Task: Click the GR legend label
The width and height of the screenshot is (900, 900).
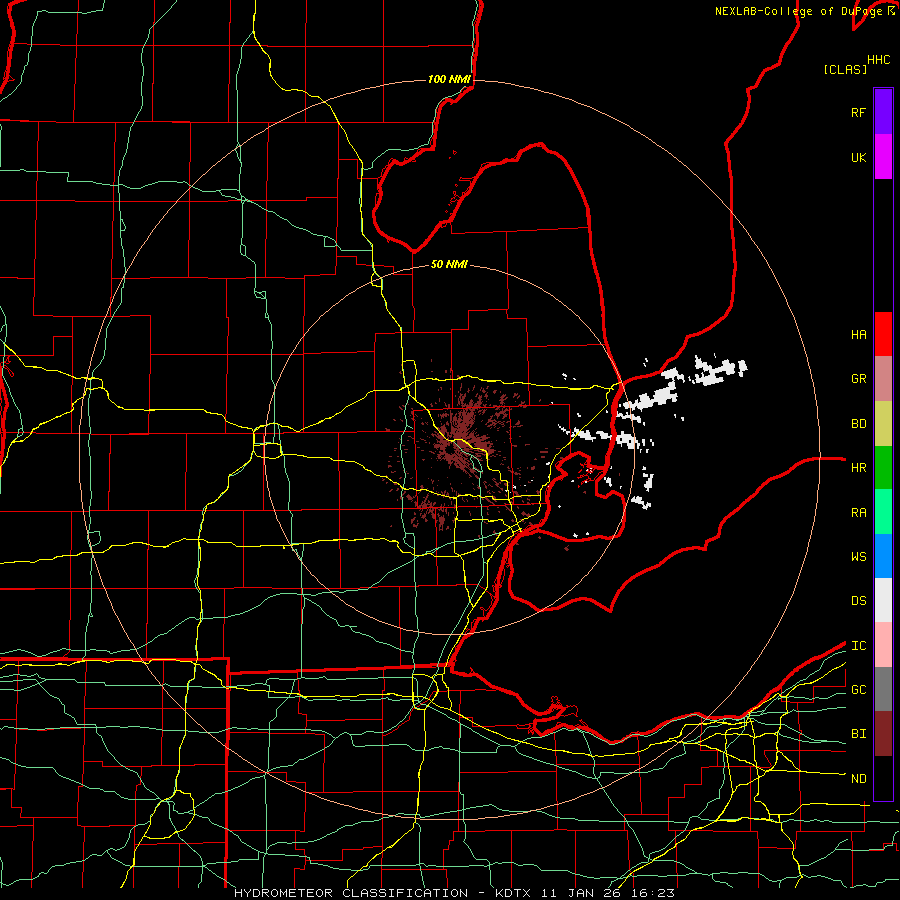Action: click(x=858, y=379)
